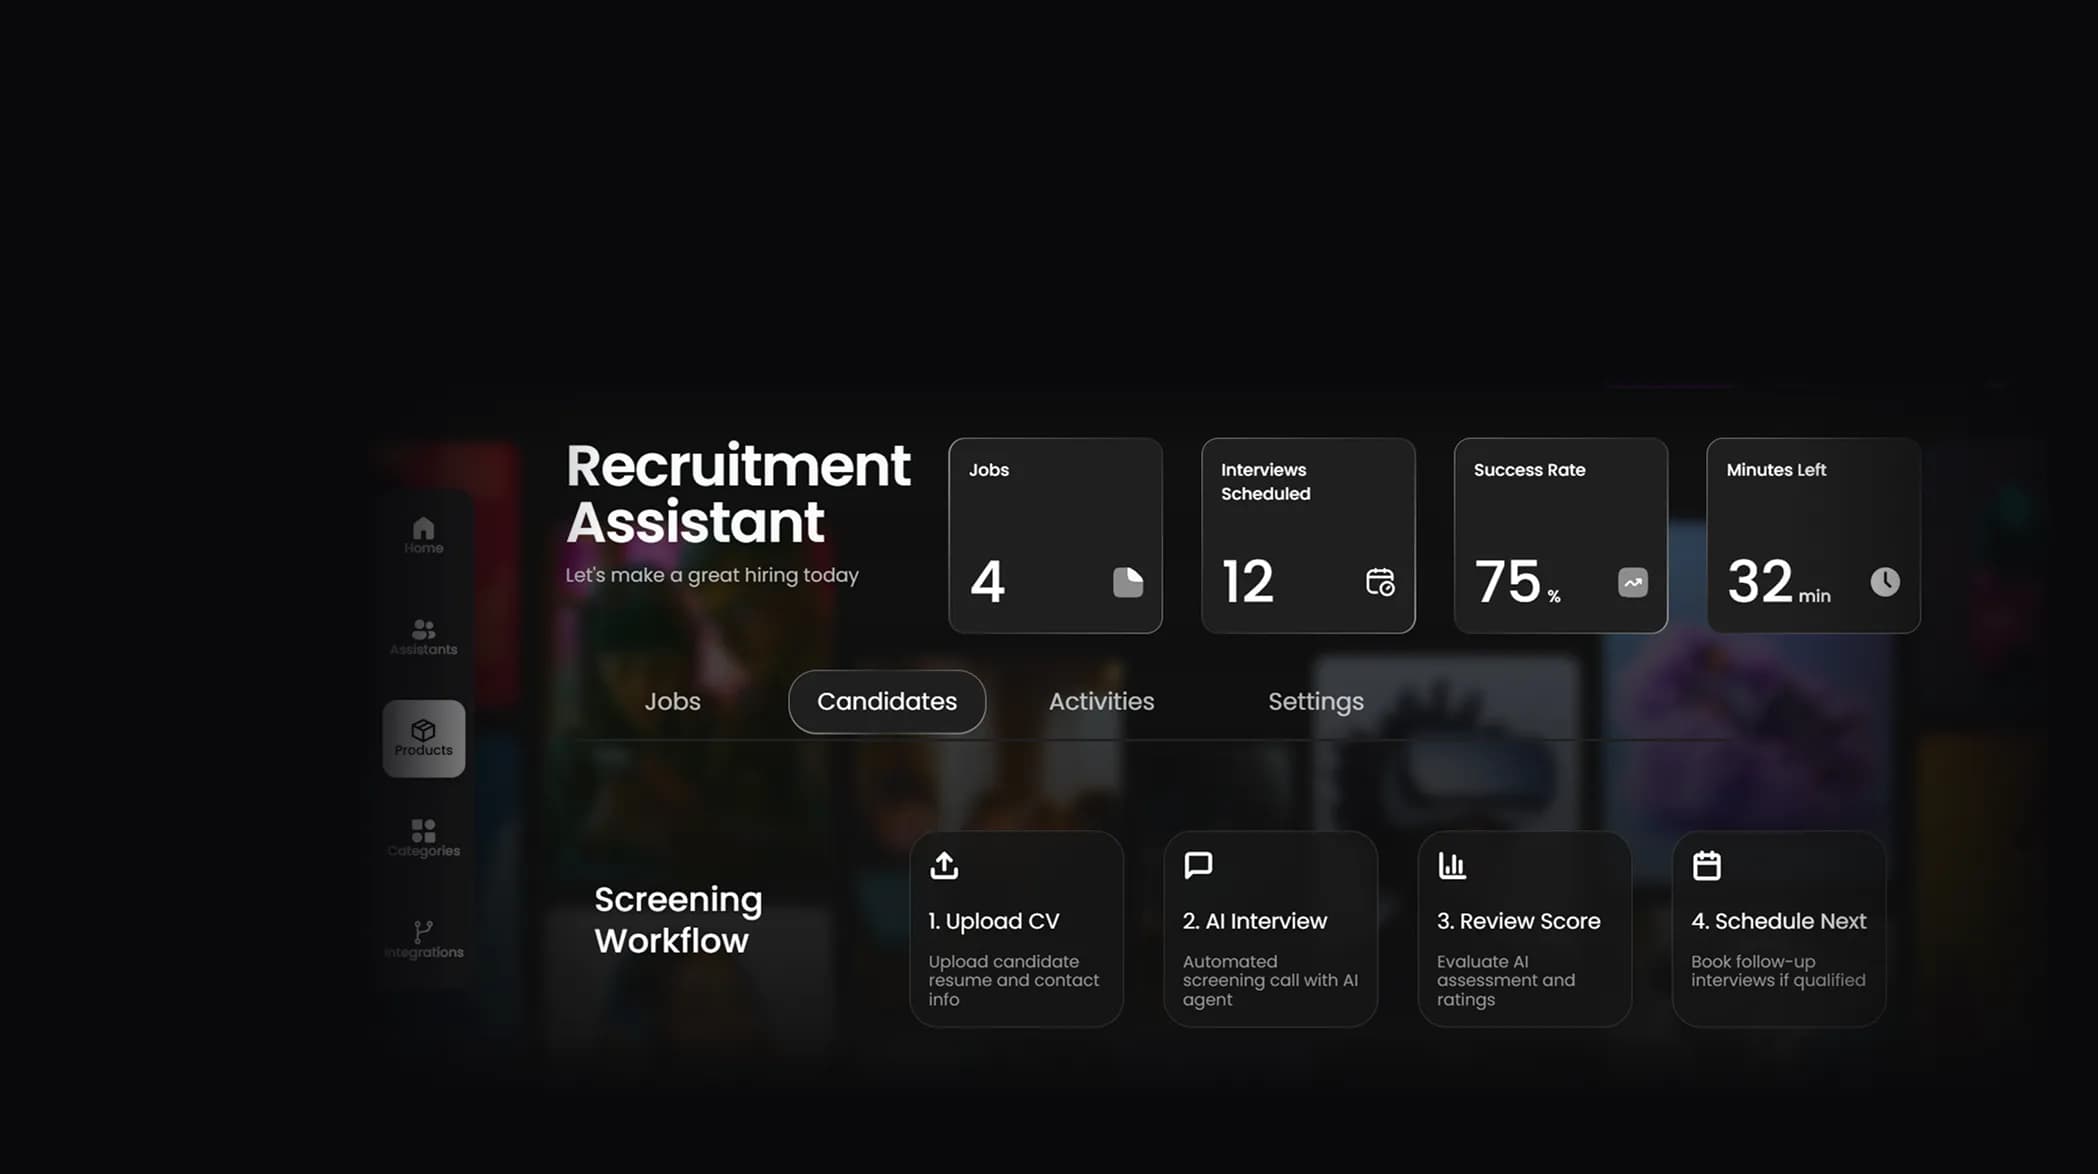Viewport: 2098px width, 1174px height.
Task: Click the trend chart icon in Success Rate card
Action: point(1632,582)
